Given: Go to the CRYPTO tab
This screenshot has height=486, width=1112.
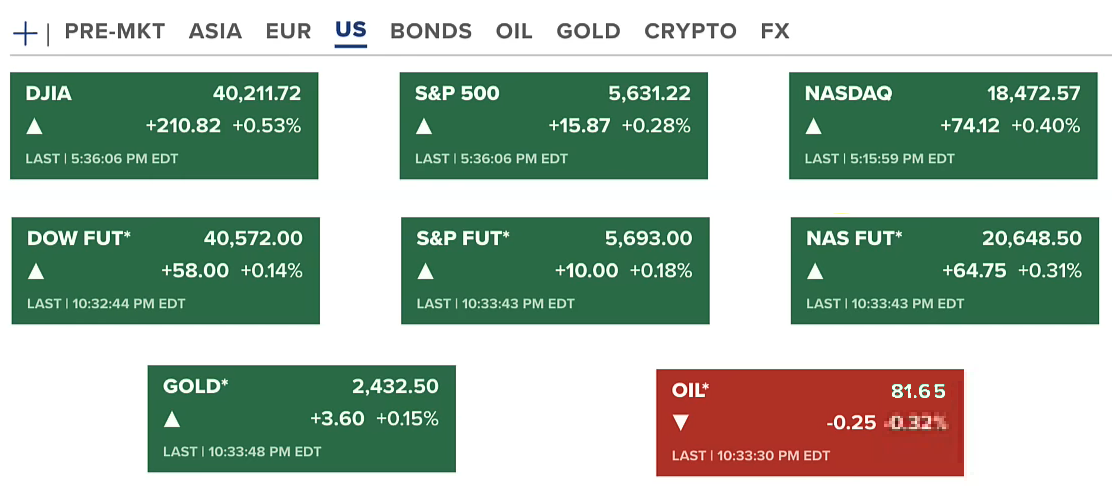Looking at the screenshot, I should coord(690,31).
